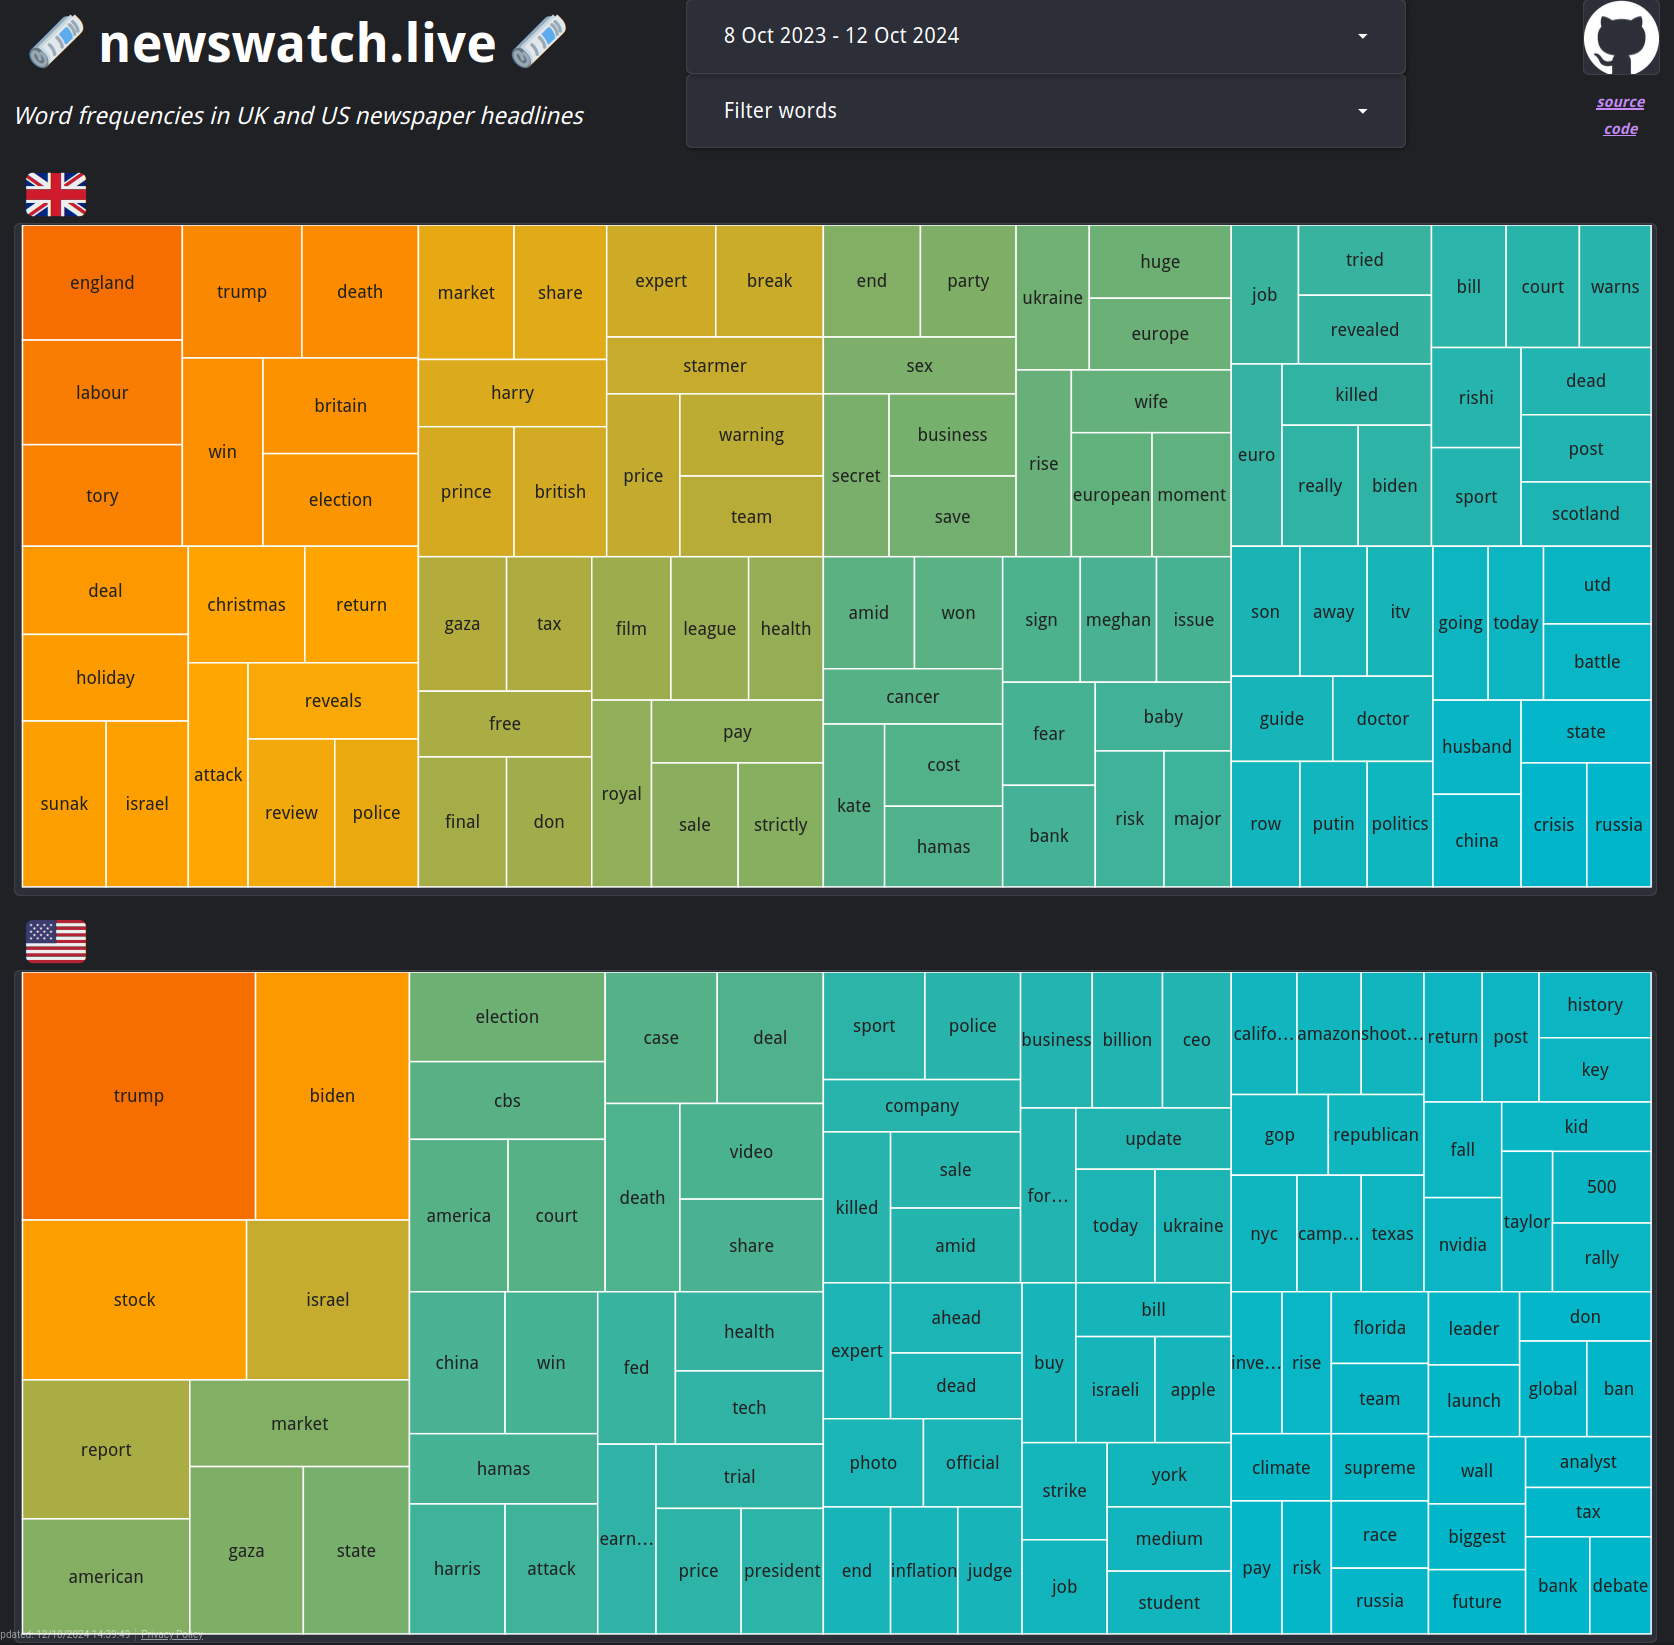
Task: Click the 'gop' tile in US treemap
Action: pyautogui.click(x=1279, y=1135)
